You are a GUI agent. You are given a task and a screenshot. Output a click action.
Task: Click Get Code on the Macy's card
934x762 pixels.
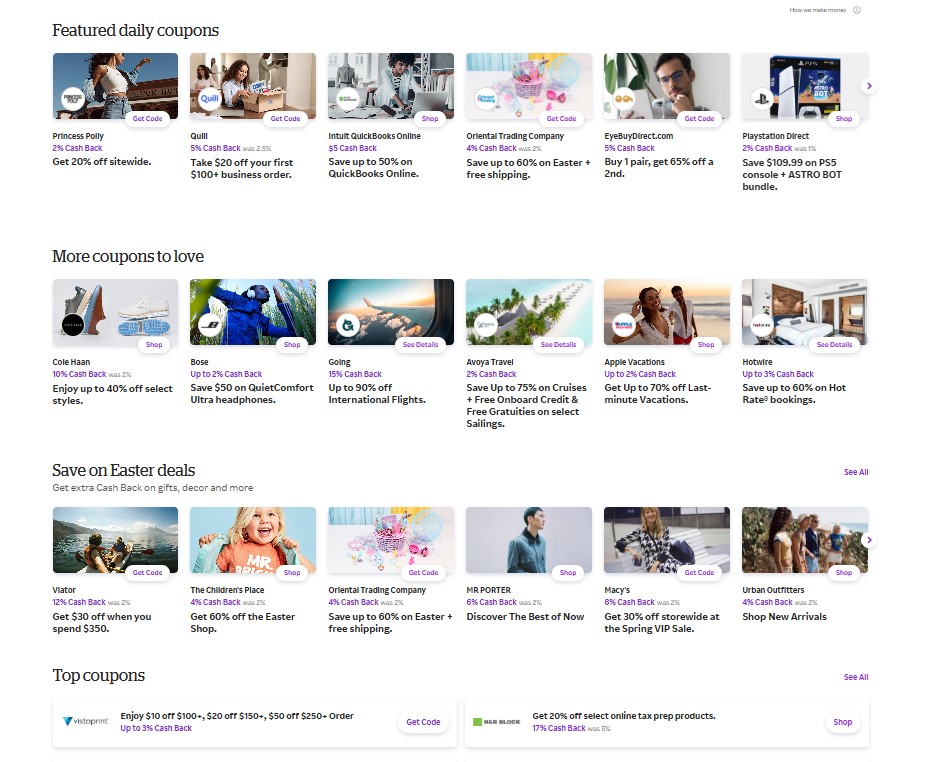(699, 573)
